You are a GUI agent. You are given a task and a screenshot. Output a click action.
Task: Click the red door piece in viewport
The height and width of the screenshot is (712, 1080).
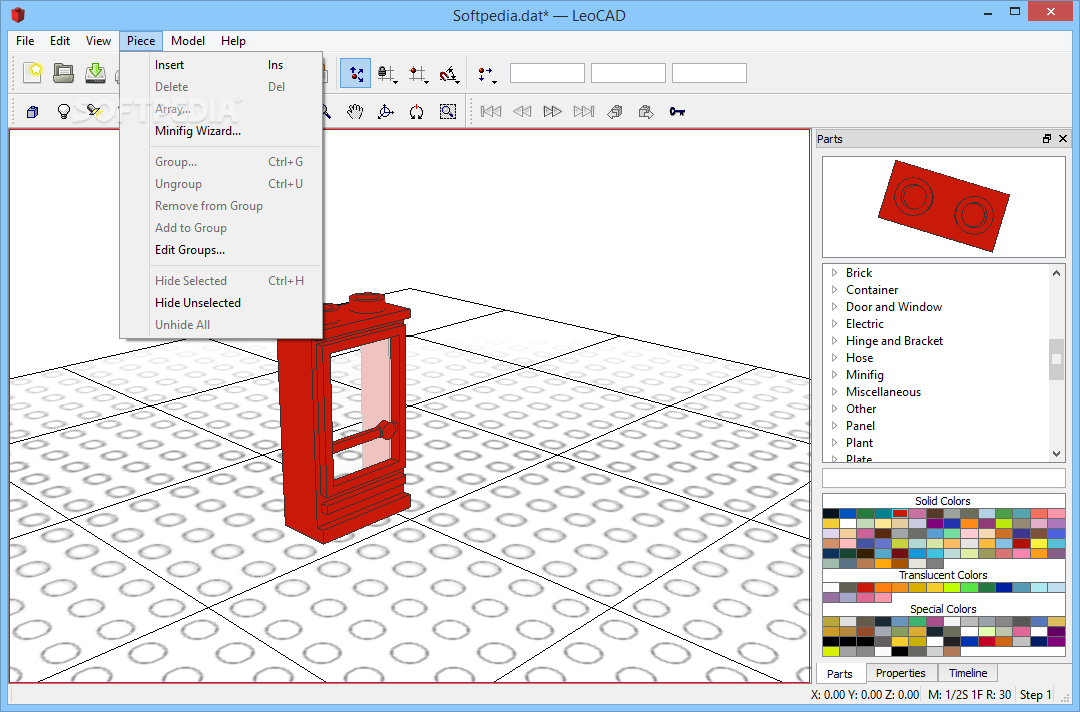click(x=344, y=427)
